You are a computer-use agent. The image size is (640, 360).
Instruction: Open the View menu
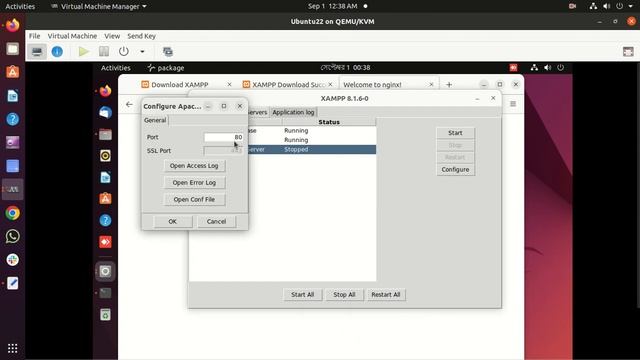[112, 36]
